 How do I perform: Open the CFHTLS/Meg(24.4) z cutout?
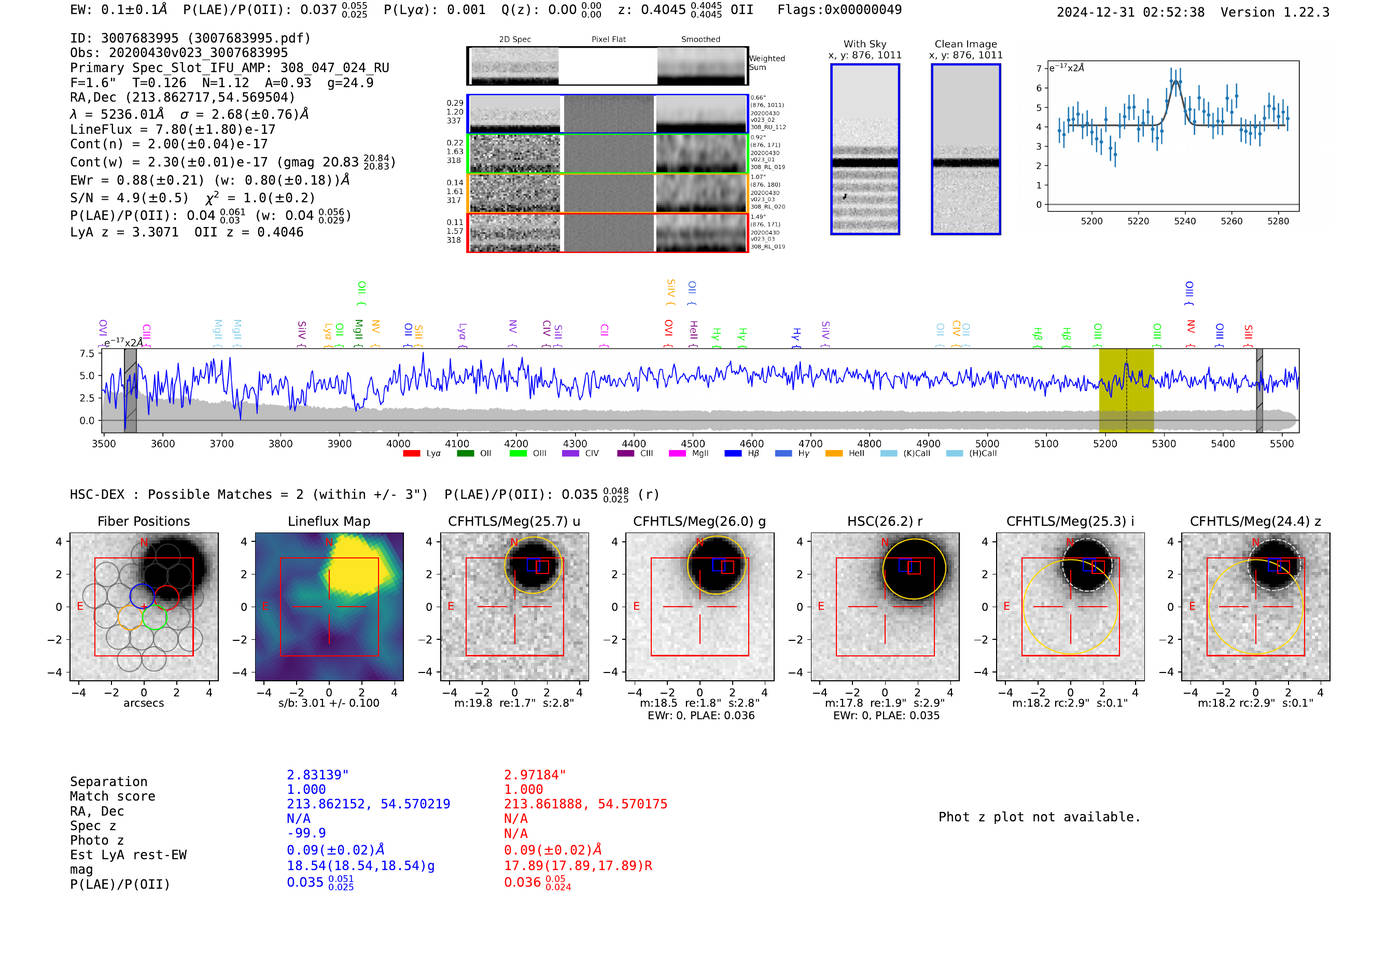tap(1256, 607)
